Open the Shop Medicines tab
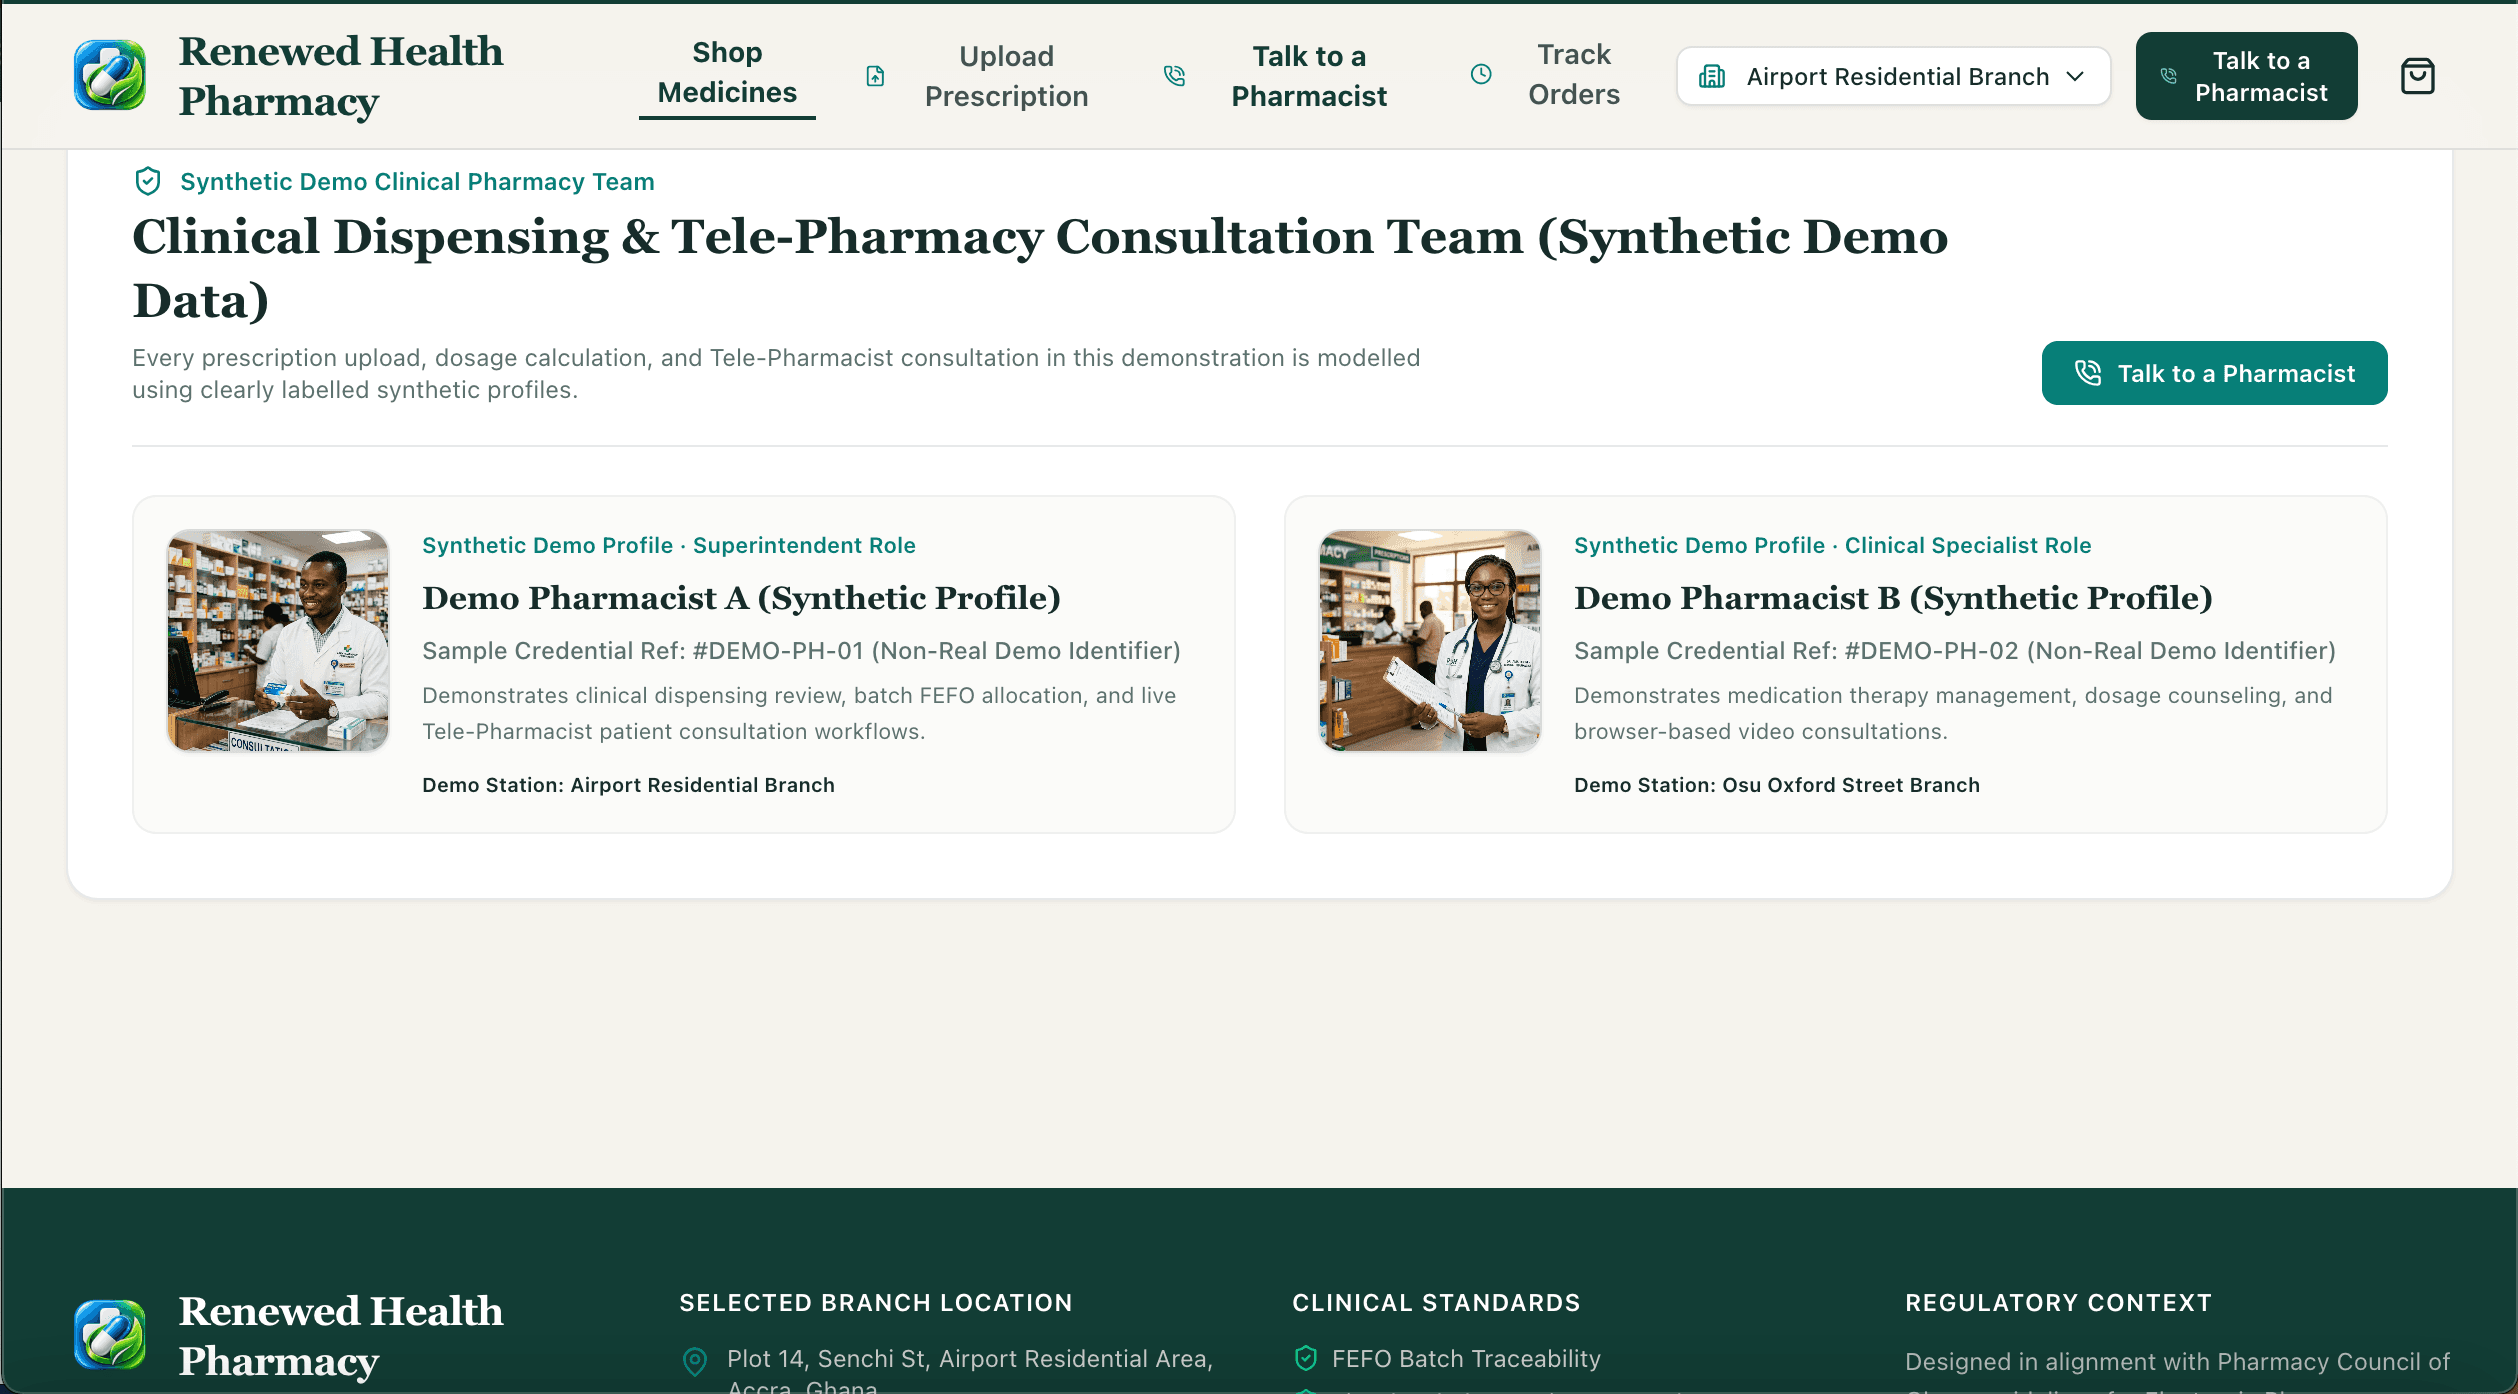The height and width of the screenshot is (1394, 2518). (x=727, y=74)
